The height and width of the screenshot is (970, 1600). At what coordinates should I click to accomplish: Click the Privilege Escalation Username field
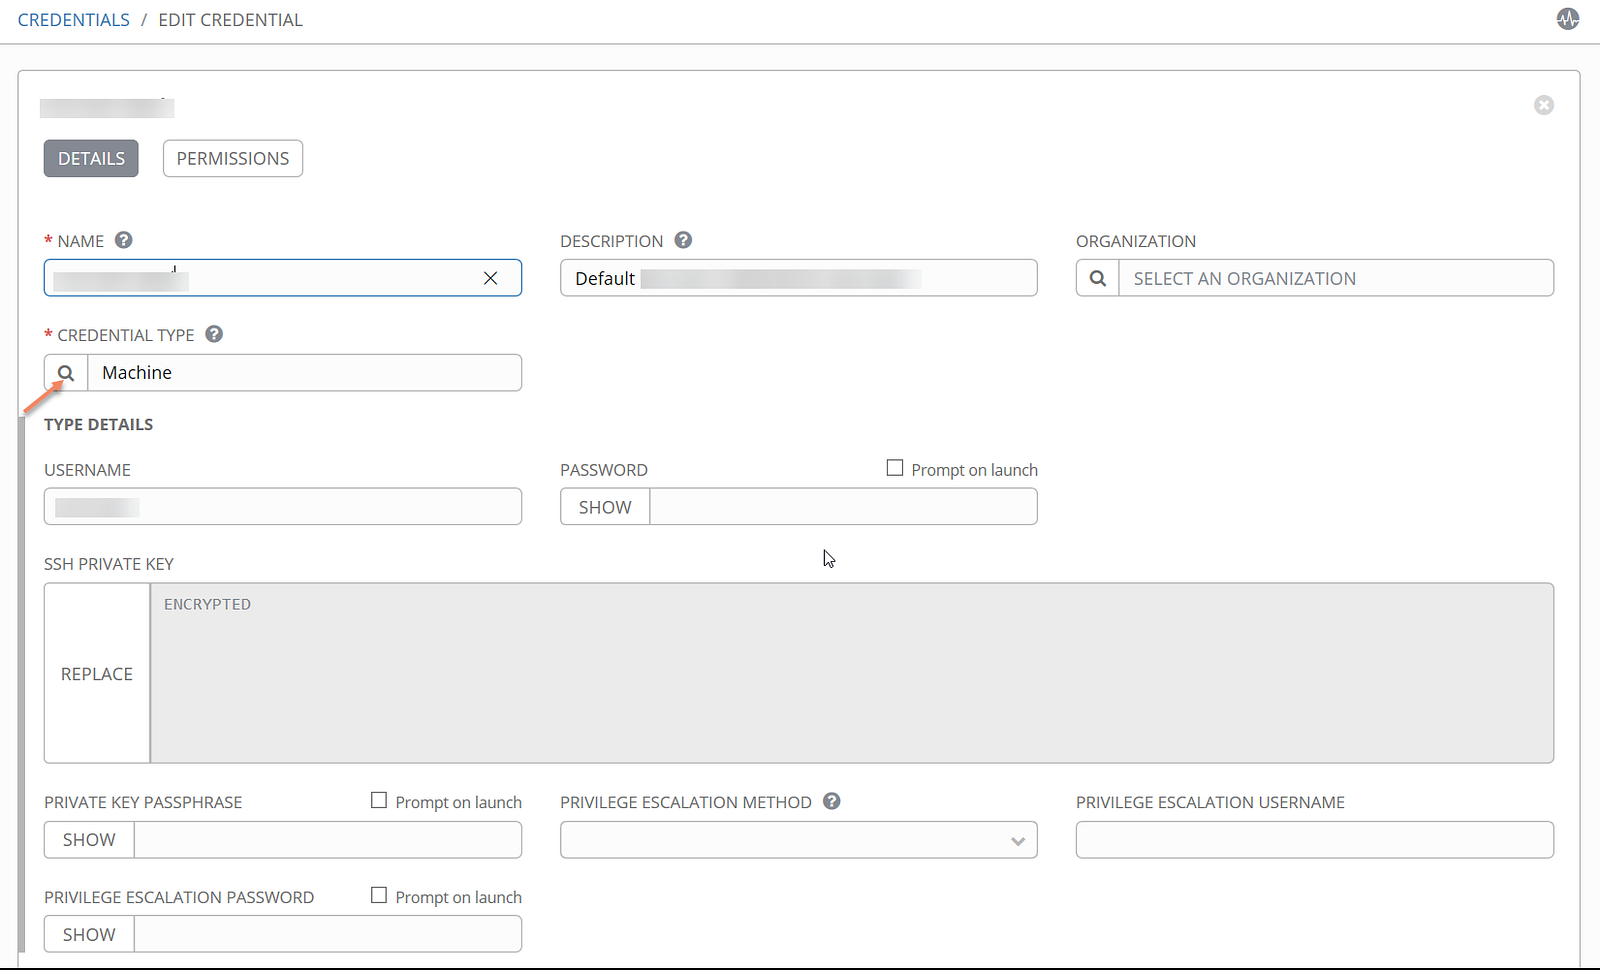1314,840
